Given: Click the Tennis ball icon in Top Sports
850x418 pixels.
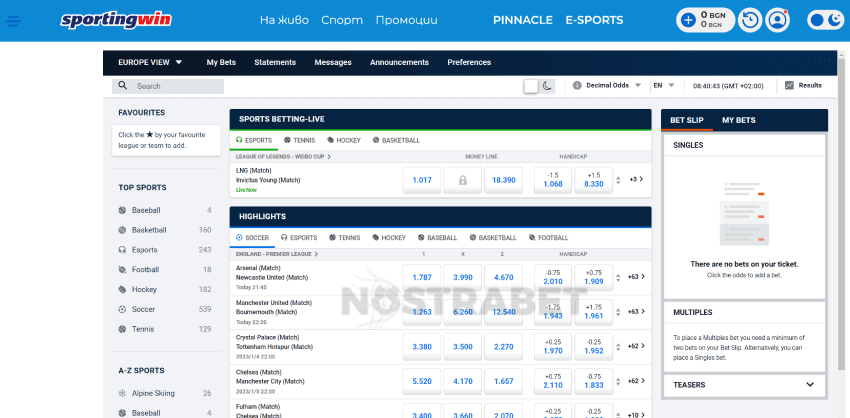Looking at the screenshot, I should coord(122,329).
